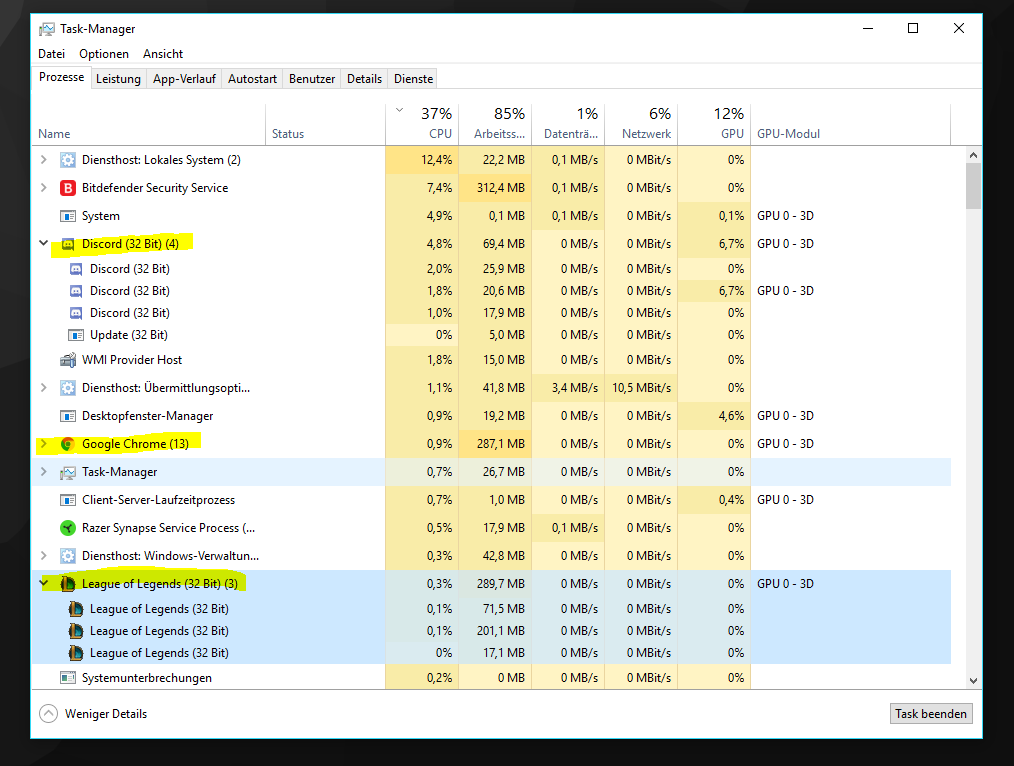Switch to the Autostart tab
The image size is (1014, 766).
(252, 79)
